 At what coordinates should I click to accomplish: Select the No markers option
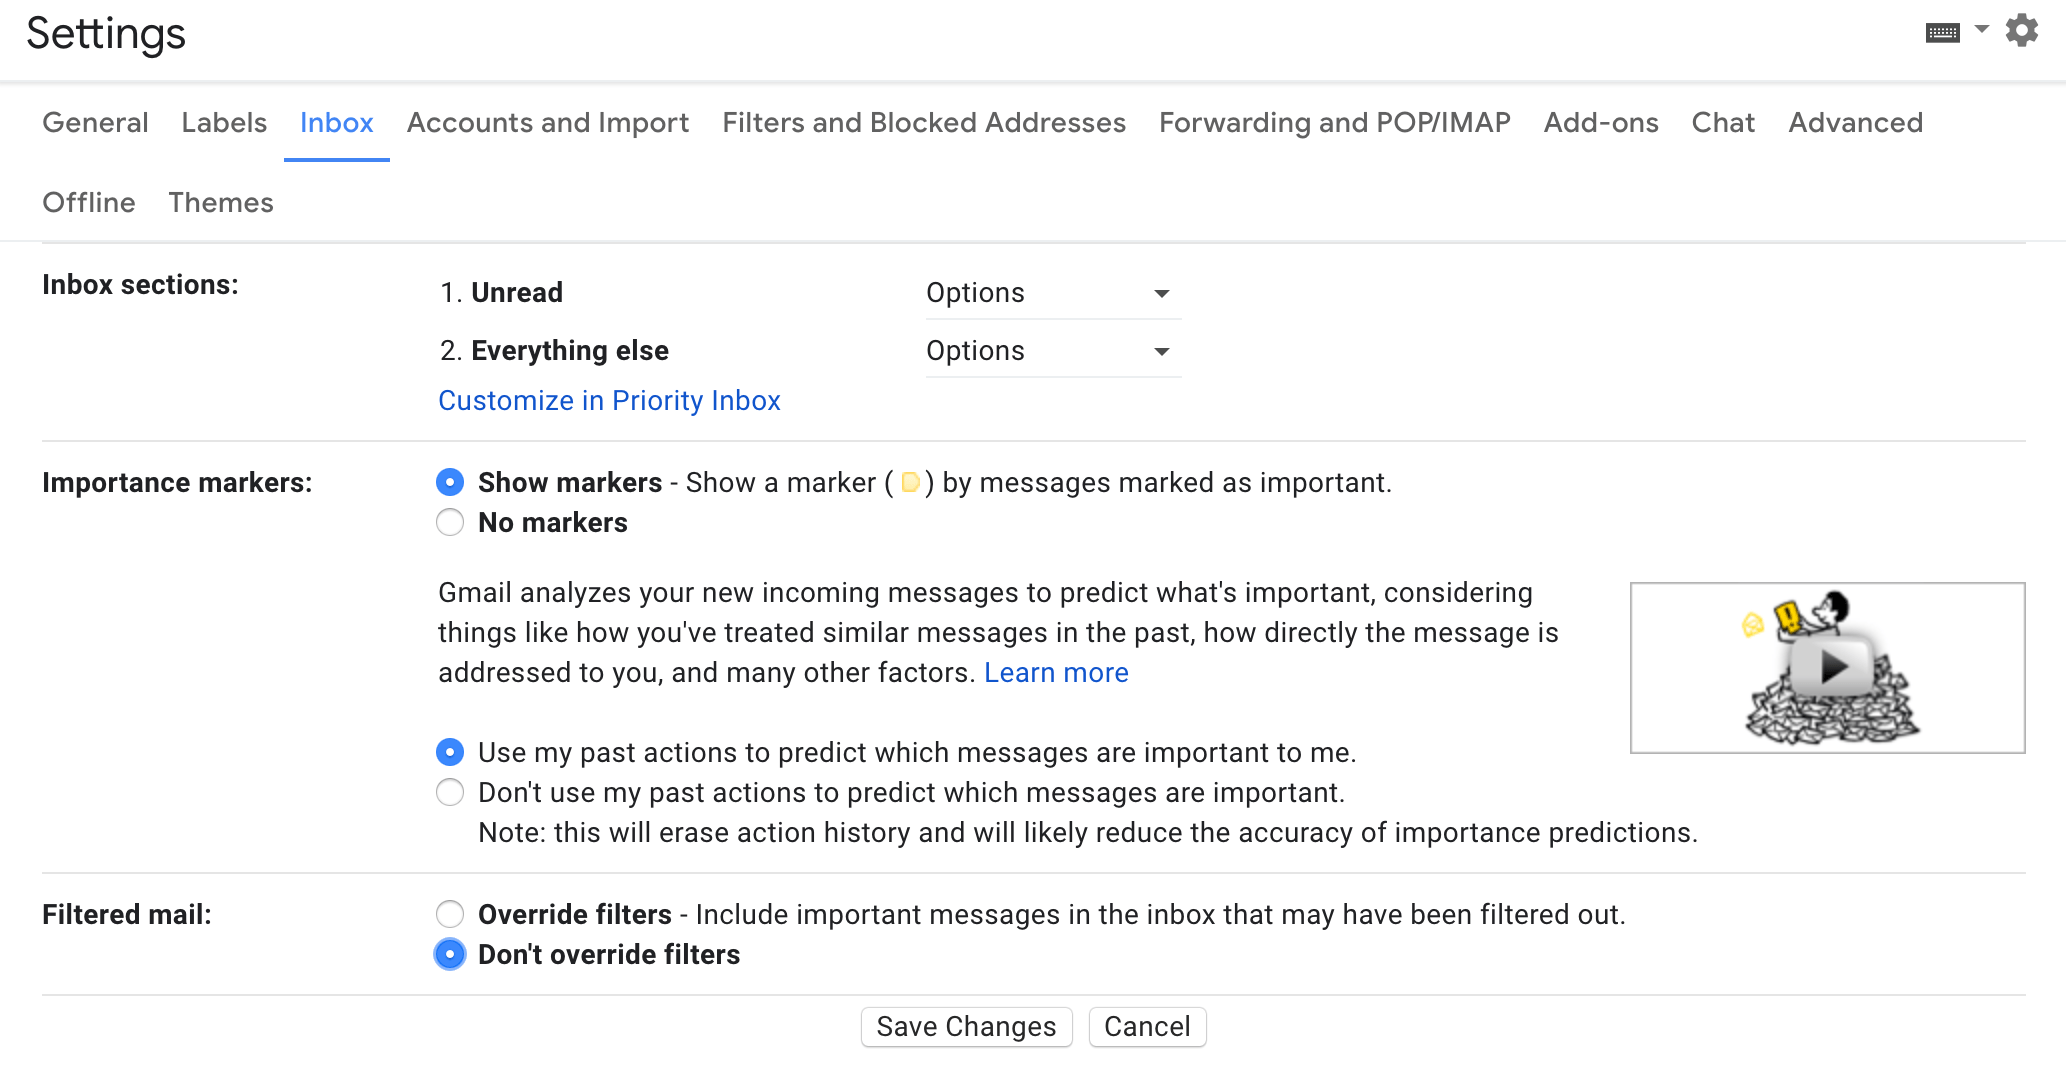pyautogui.click(x=450, y=522)
